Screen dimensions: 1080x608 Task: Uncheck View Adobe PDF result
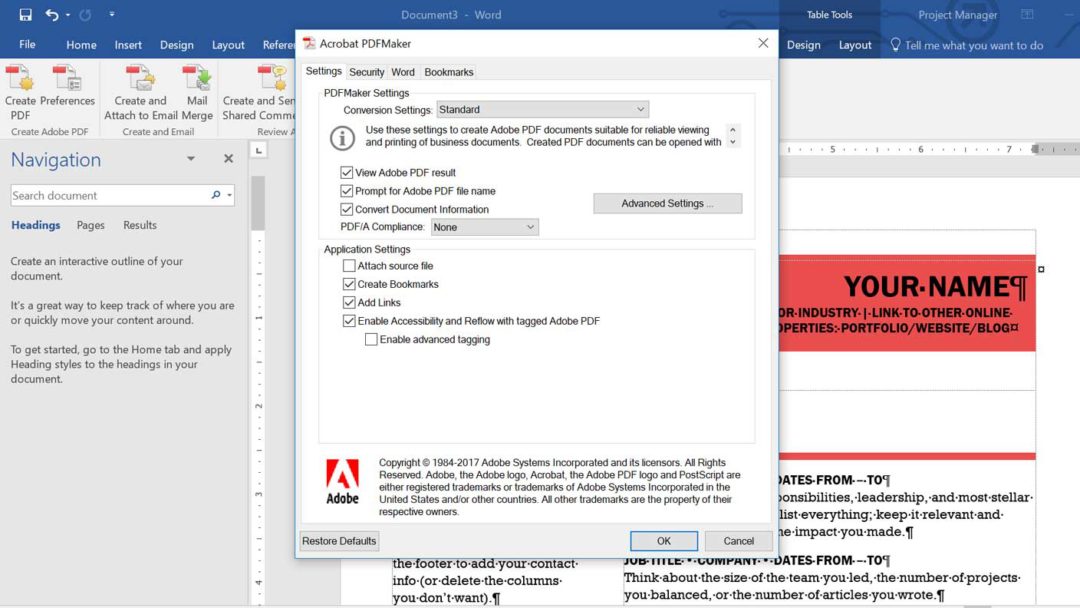tap(344, 172)
